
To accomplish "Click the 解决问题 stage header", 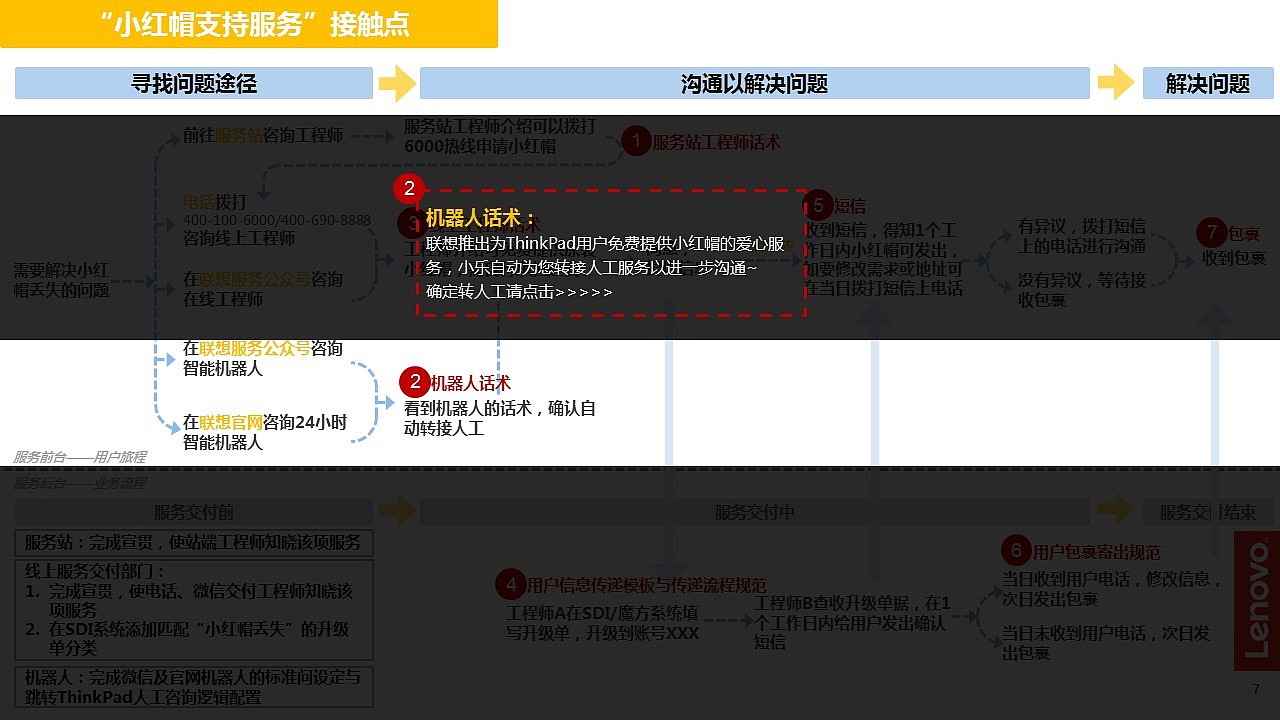I will coord(1208,83).
